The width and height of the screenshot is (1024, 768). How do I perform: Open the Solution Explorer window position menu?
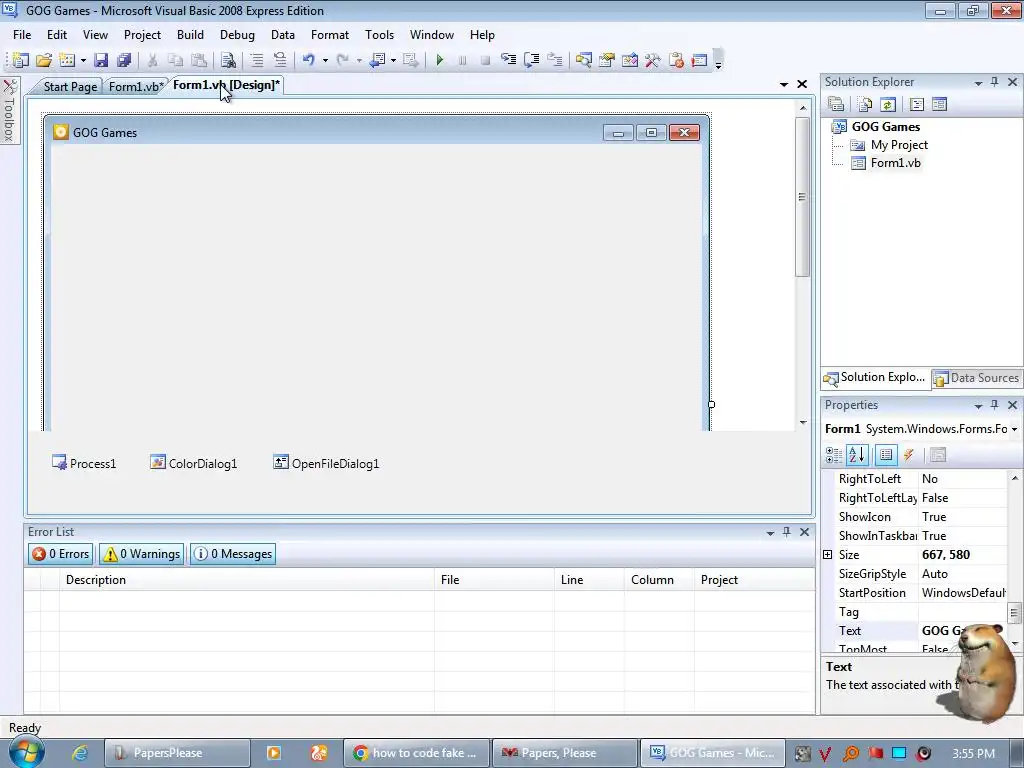click(978, 82)
